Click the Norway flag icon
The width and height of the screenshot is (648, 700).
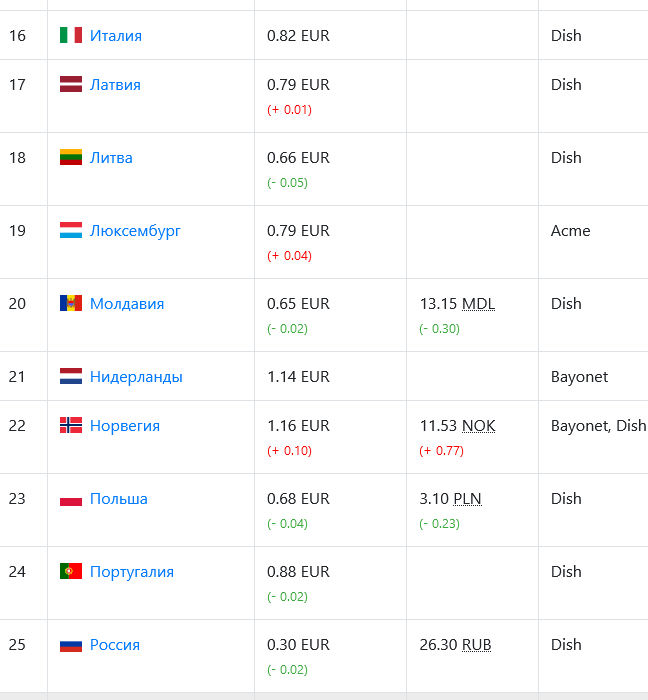click(71, 425)
